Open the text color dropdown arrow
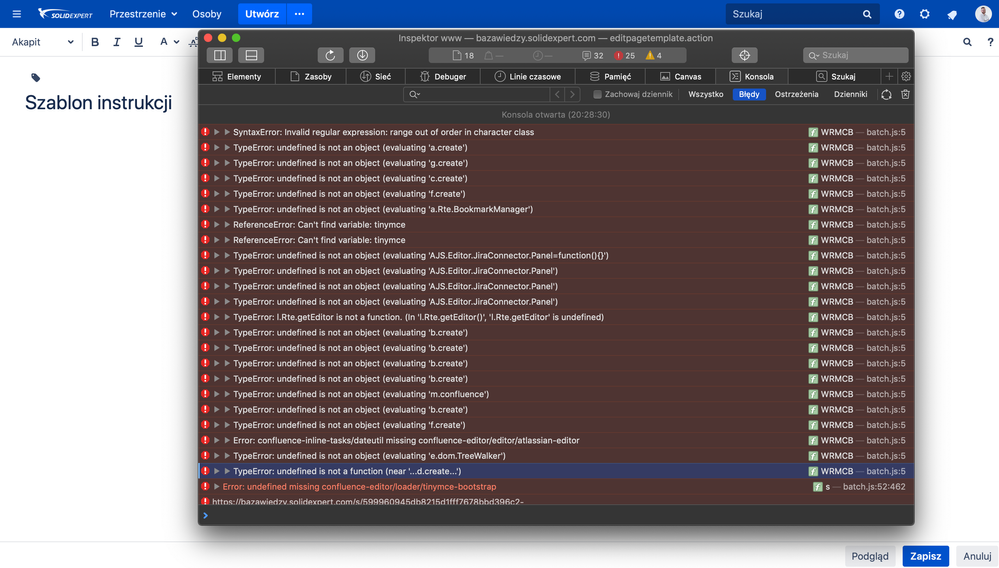The width and height of the screenshot is (999, 568). pyautogui.click(x=176, y=42)
